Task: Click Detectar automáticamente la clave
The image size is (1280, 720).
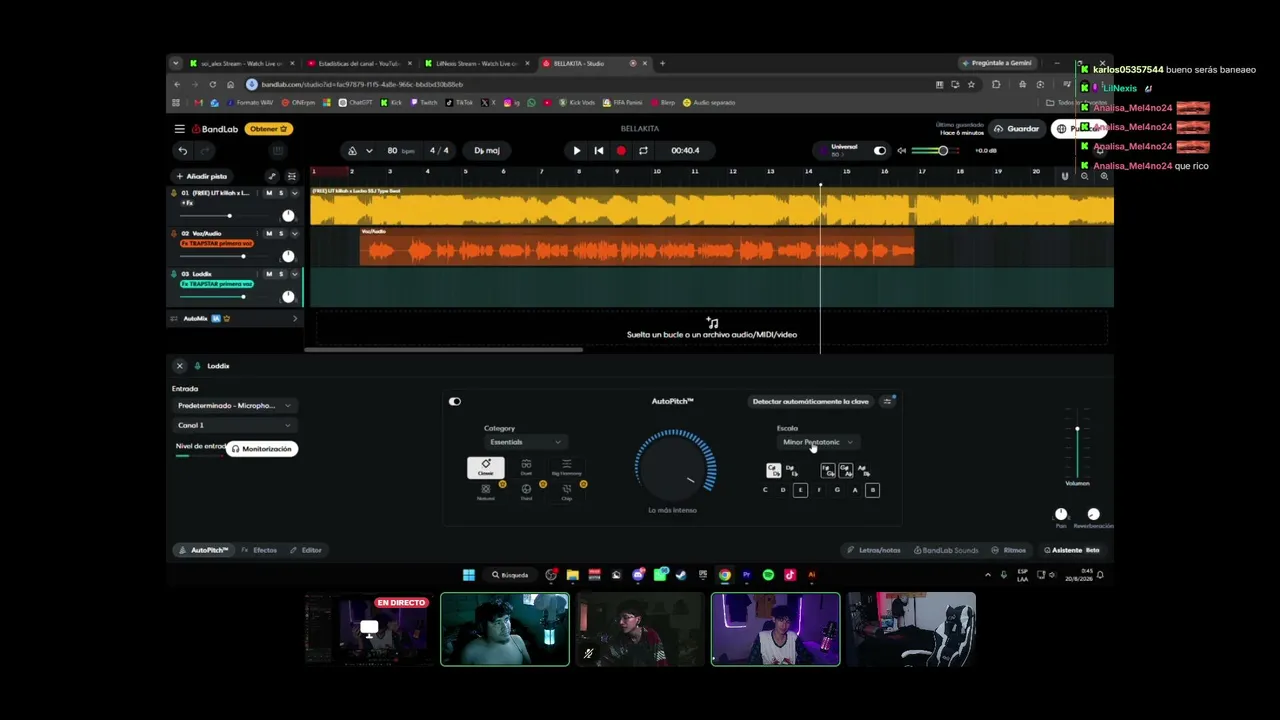Action: [x=811, y=401]
